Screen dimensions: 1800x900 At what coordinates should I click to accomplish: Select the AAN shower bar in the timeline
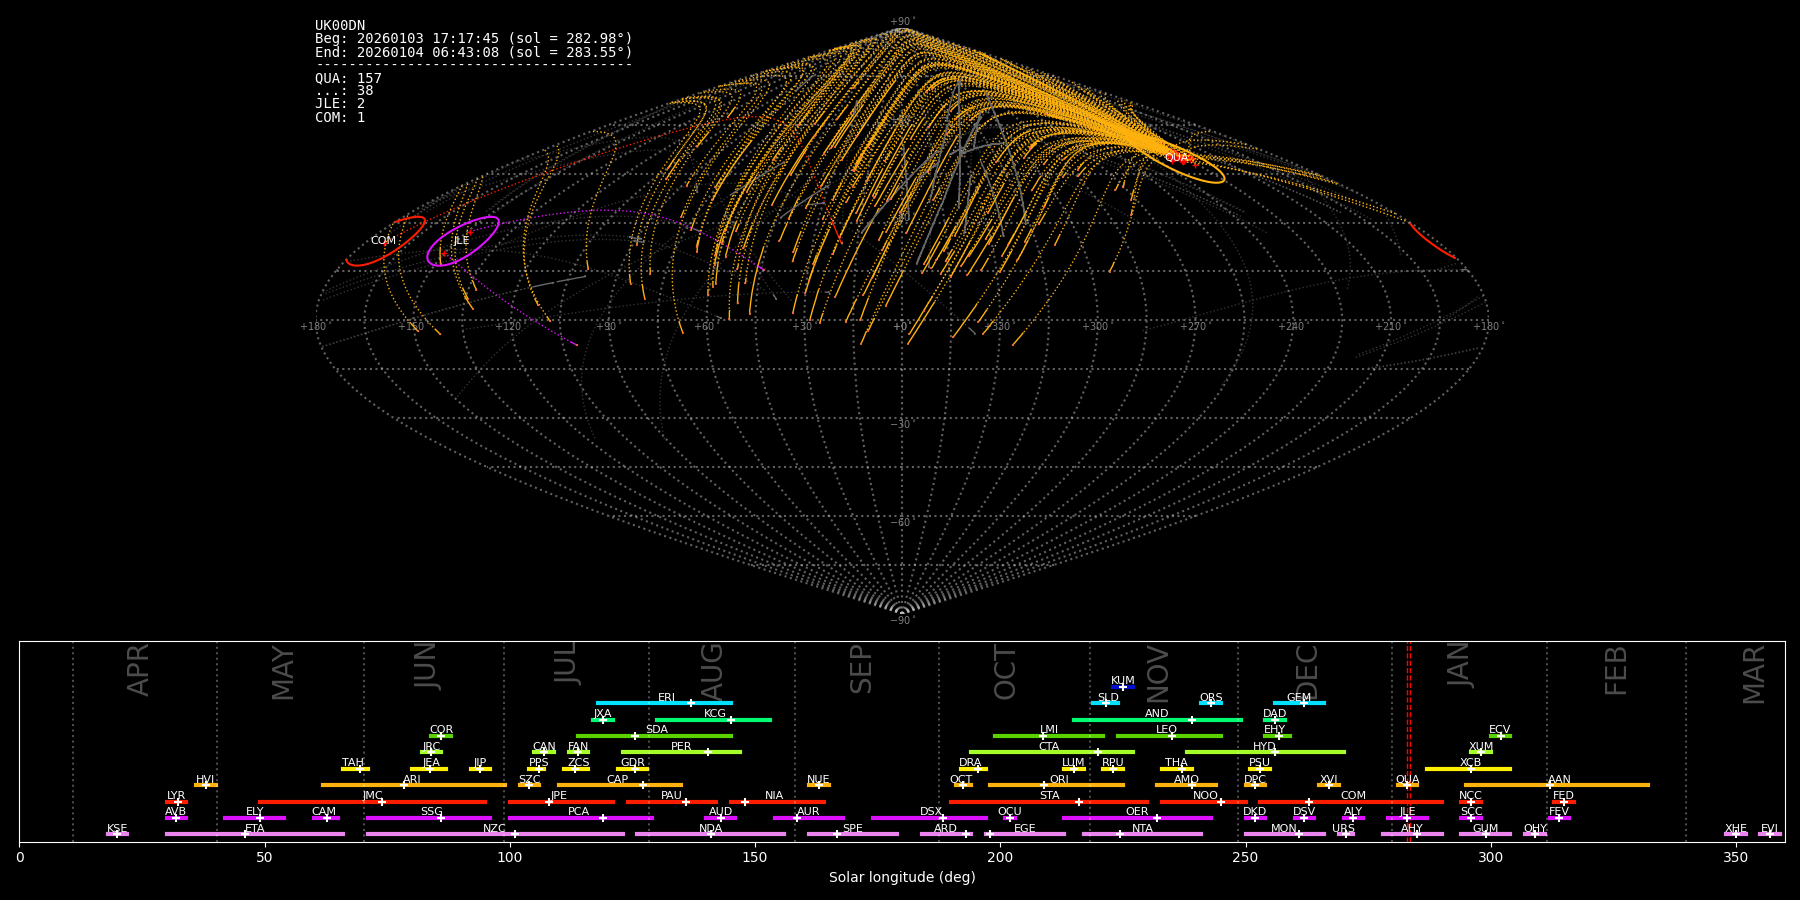(x=1557, y=785)
